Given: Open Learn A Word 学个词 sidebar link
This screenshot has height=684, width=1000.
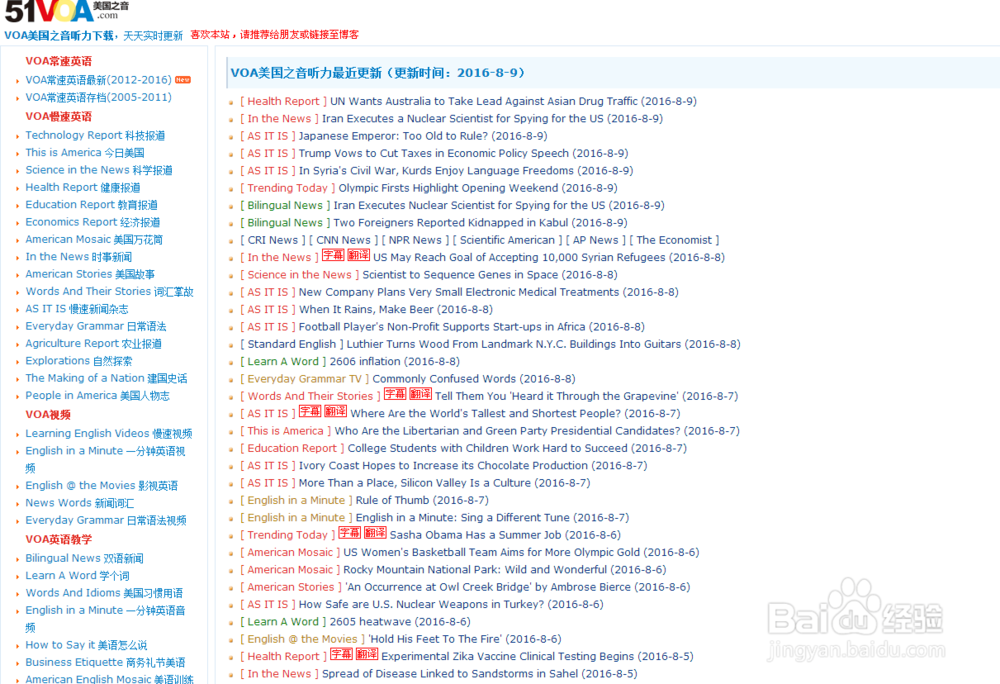Looking at the screenshot, I should pyautogui.click(x=77, y=575).
